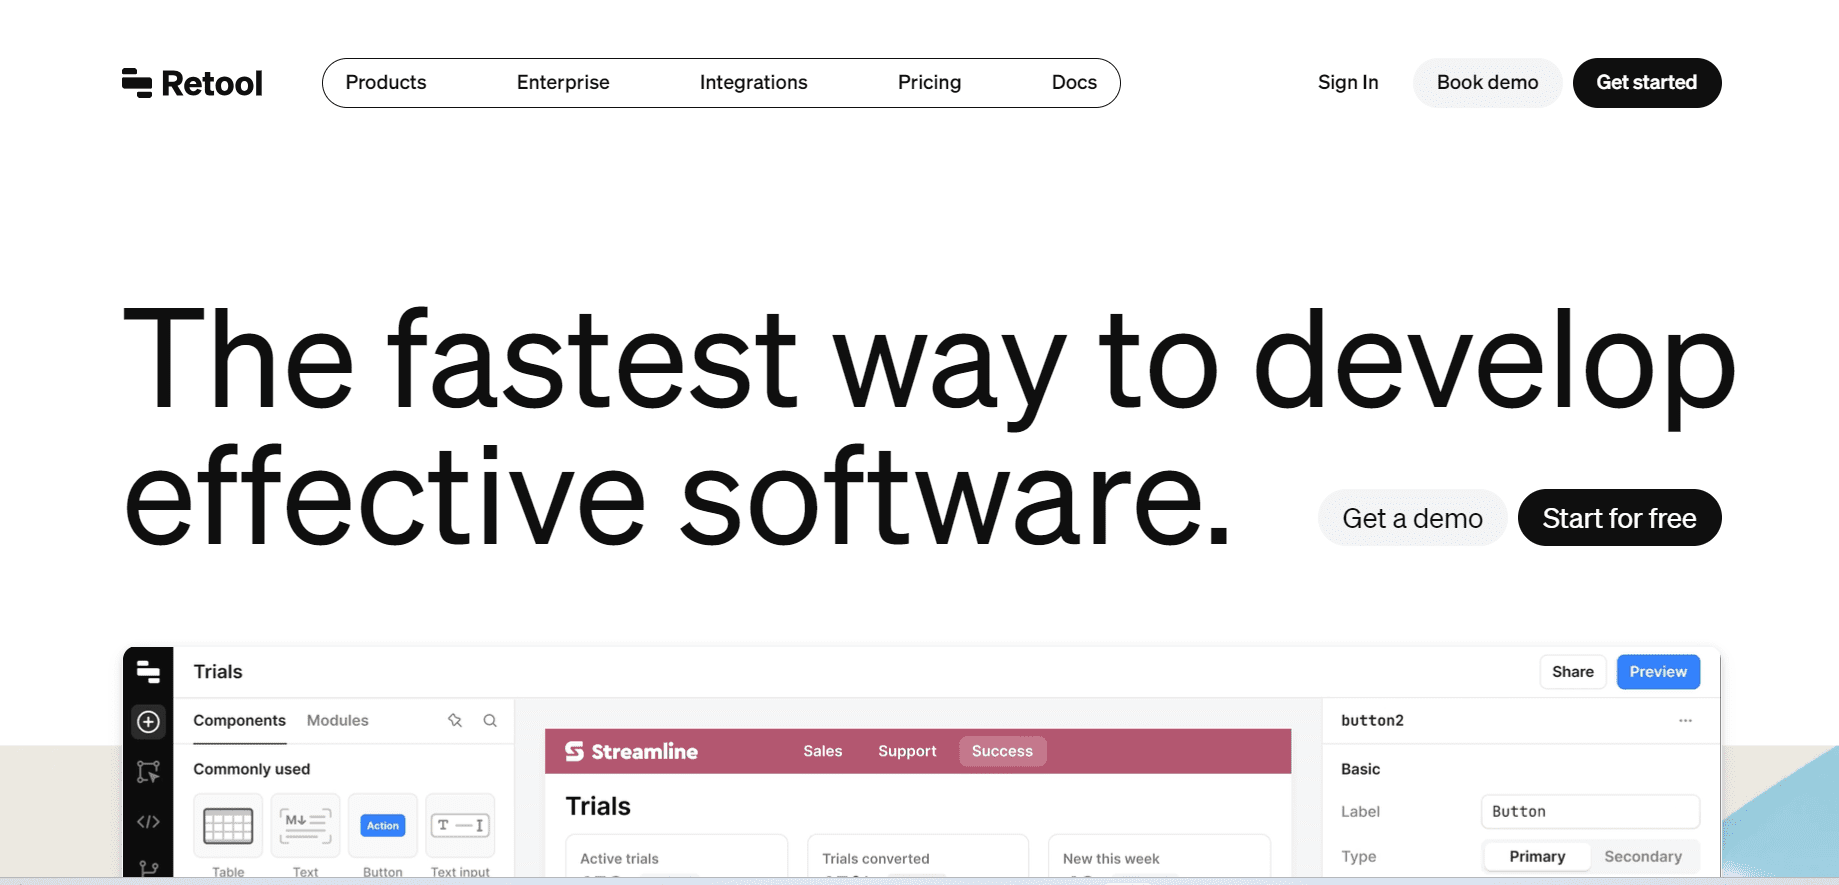Select the Text input component icon
This screenshot has width=1839, height=885.
460,826
